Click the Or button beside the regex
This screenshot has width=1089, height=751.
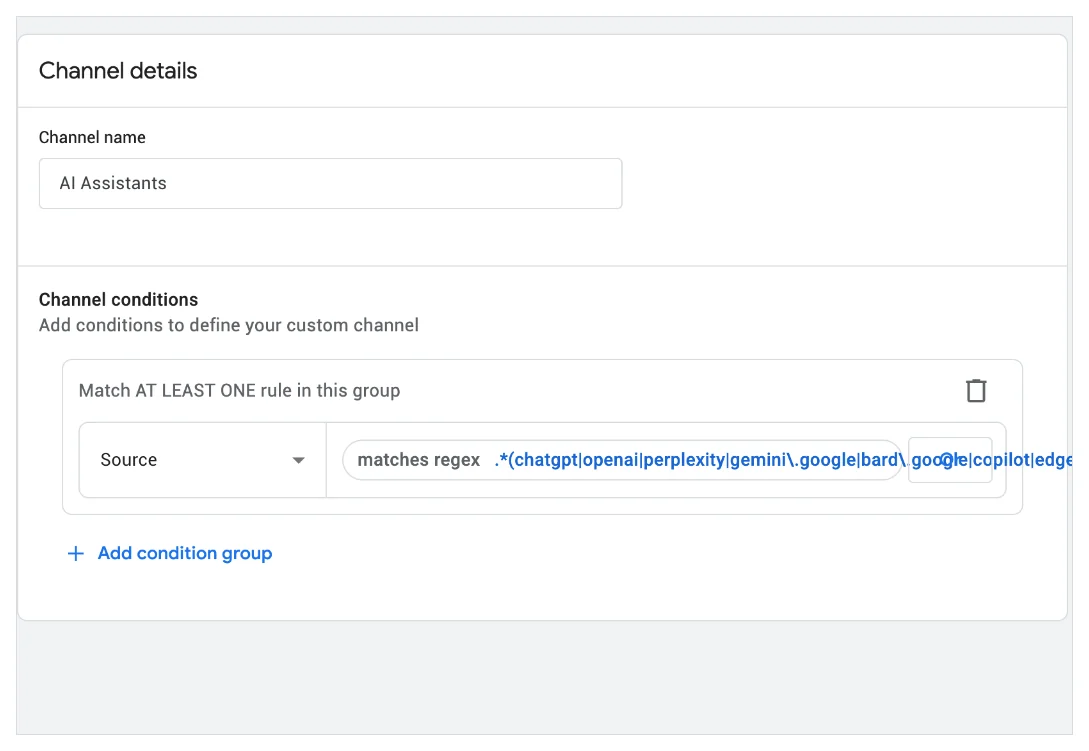(950, 460)
